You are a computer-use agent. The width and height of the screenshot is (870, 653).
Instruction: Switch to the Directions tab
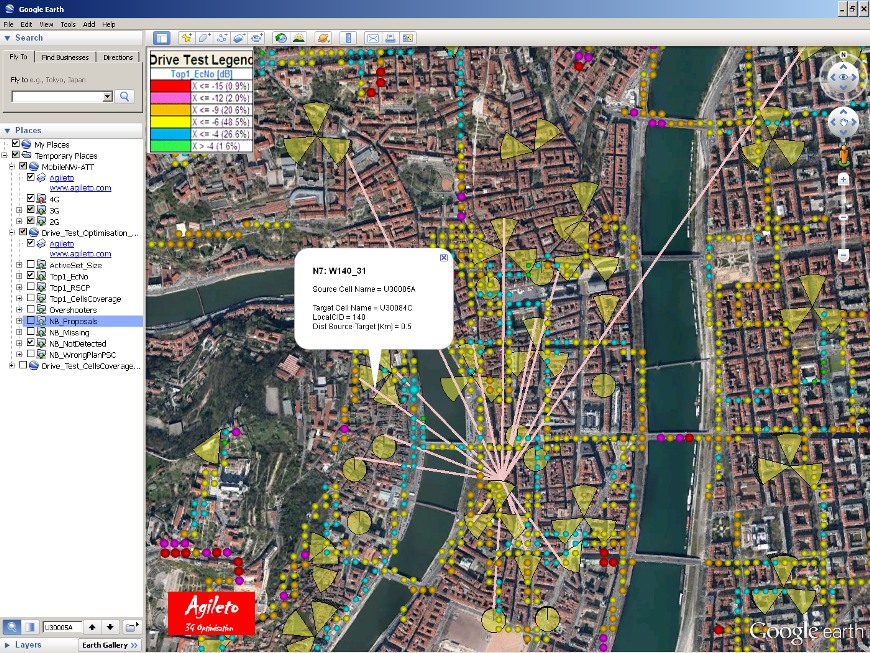(x=118, y=58)
